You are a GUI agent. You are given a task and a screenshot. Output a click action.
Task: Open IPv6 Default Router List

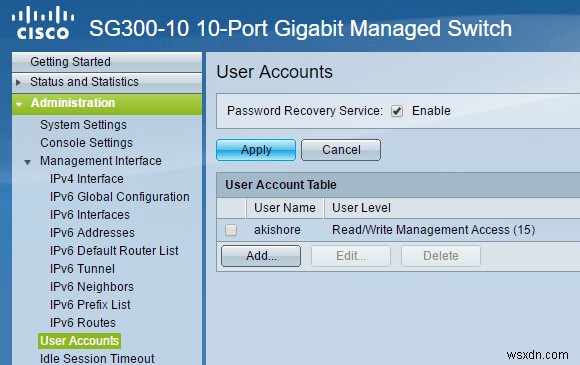pyautogui.click(x=114, y=251)
